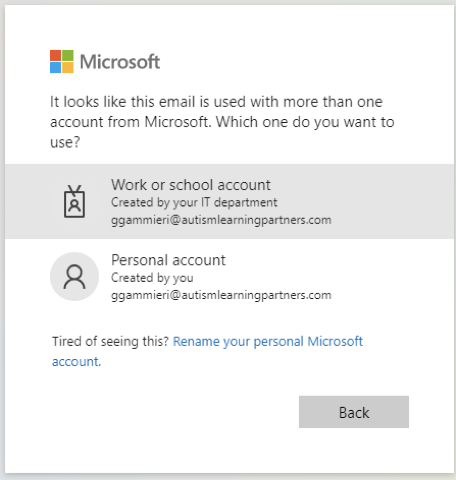The image size is (456, 480).
Task: Click the green square in Microsoft logo
Action: [x=68, y=55]
